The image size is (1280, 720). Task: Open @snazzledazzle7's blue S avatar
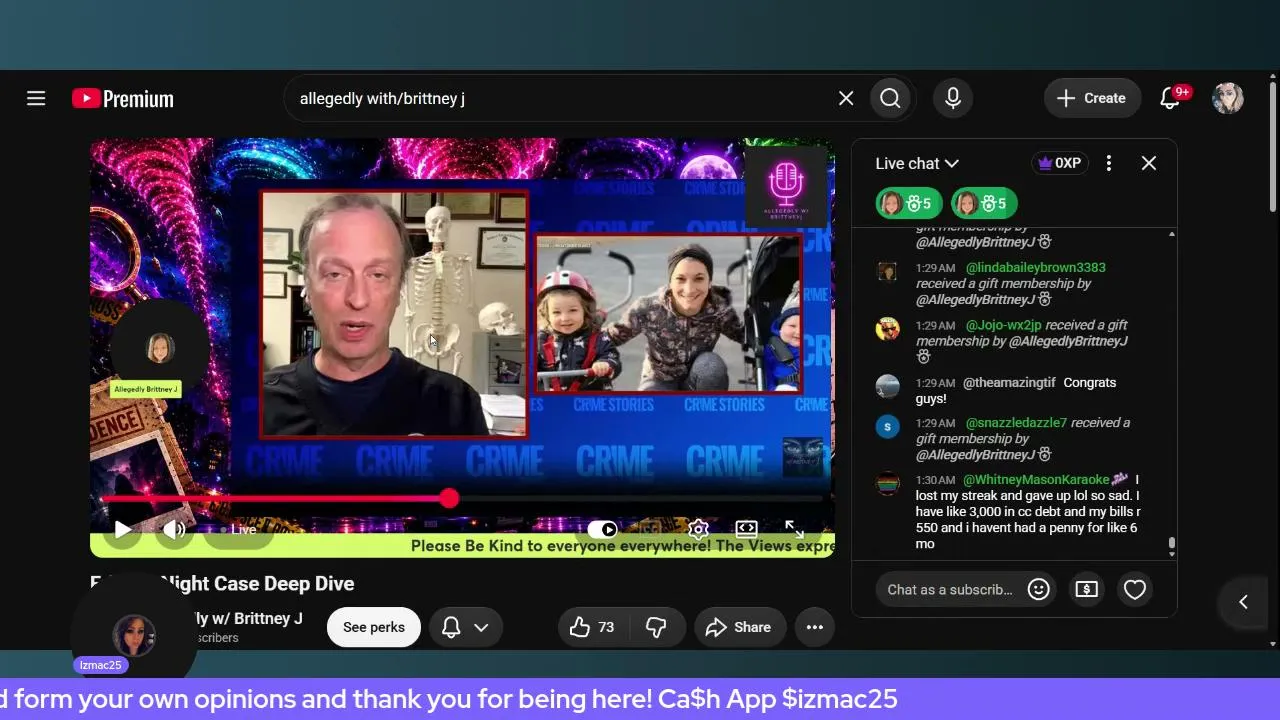point(888,427)
